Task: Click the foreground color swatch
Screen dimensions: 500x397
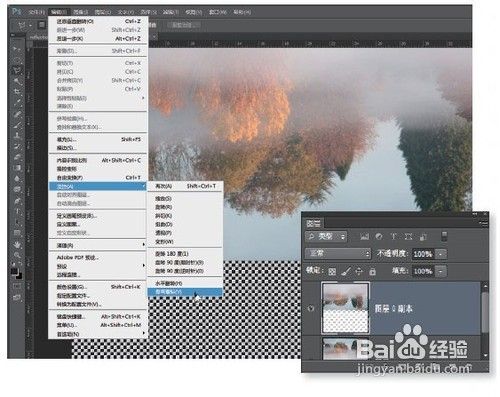Action: point(14,272)
